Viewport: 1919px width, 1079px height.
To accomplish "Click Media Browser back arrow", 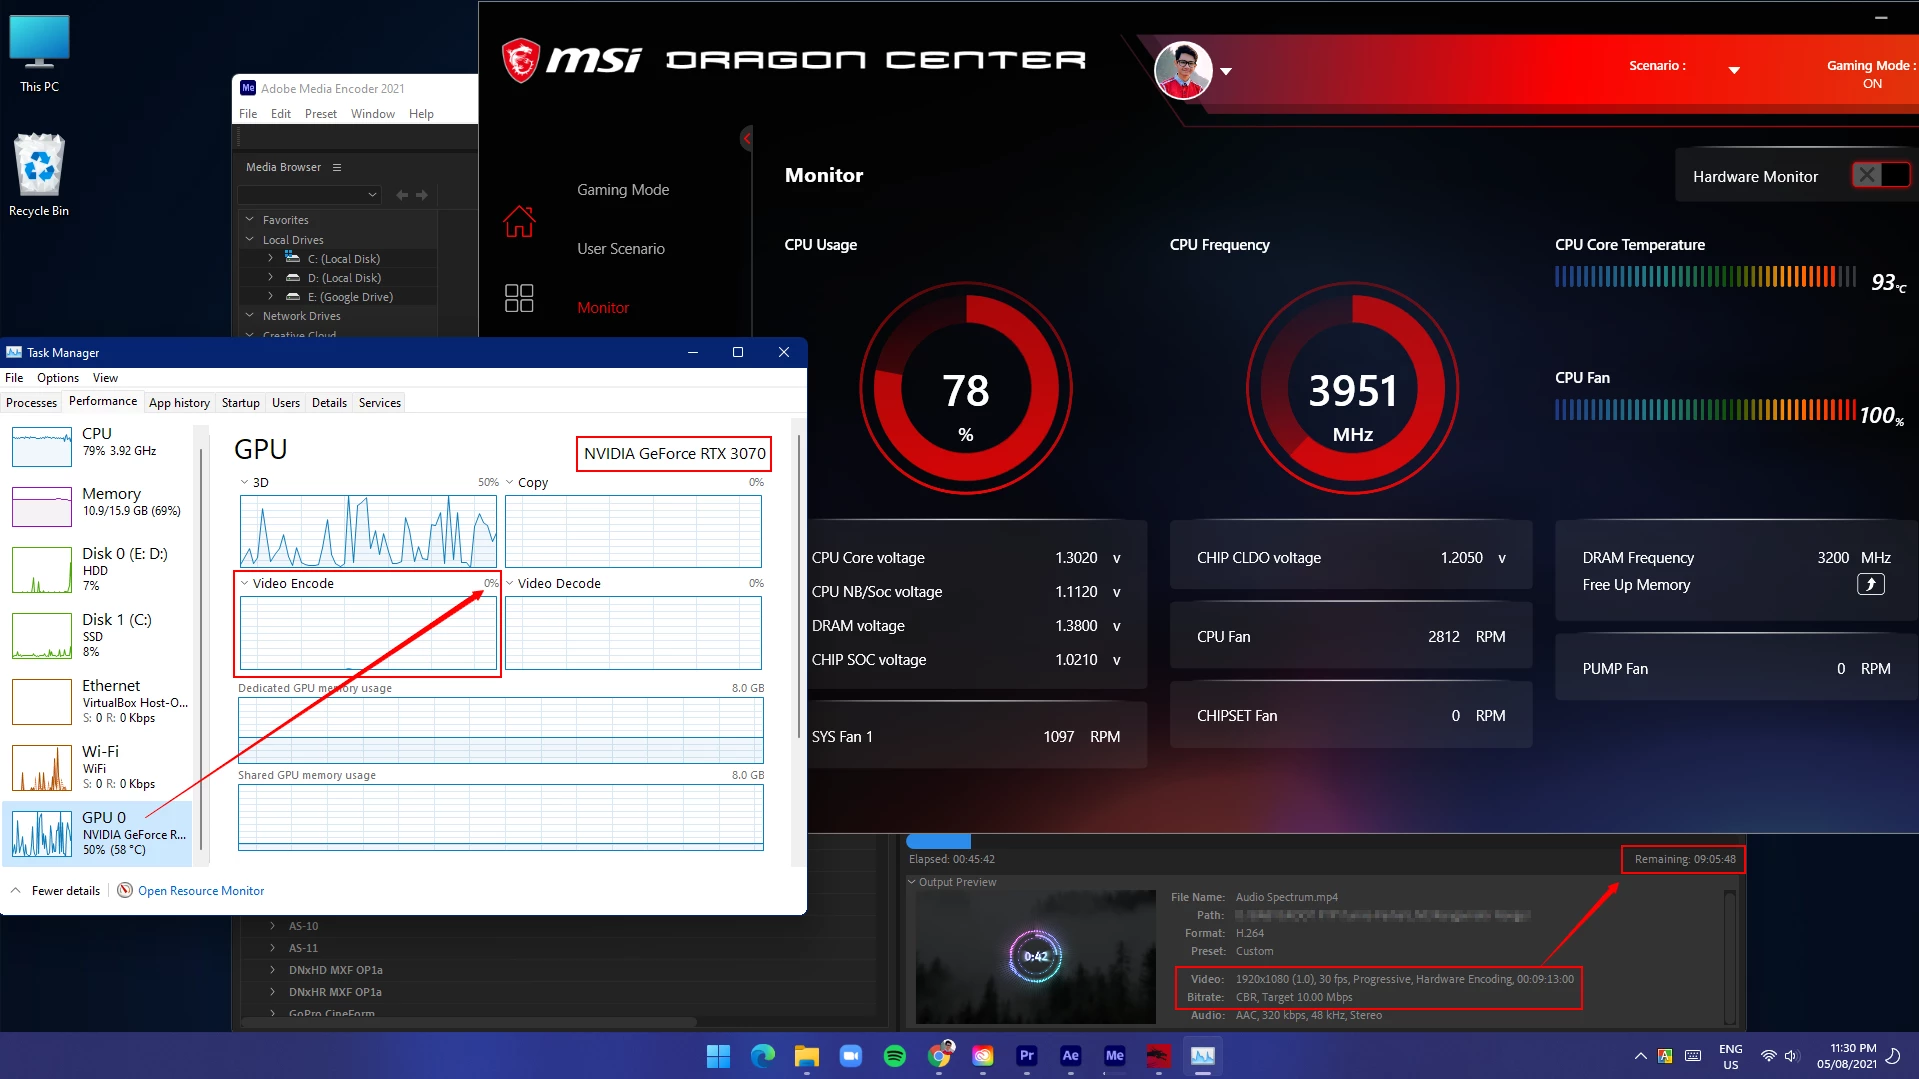I will [x=402, y=195].
